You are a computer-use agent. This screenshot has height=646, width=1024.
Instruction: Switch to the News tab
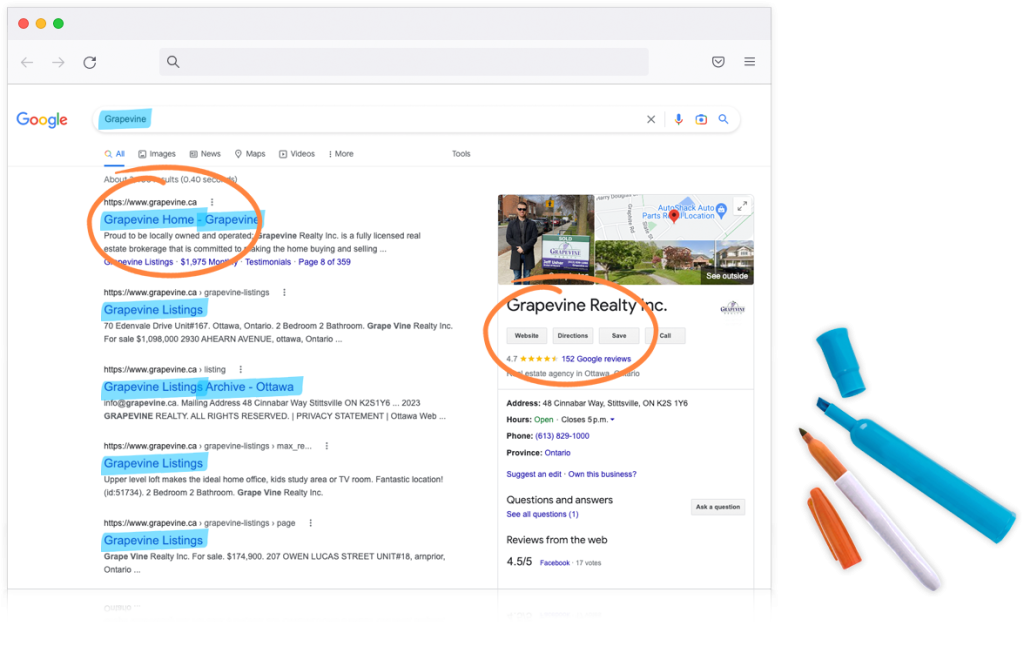point(205,154)
